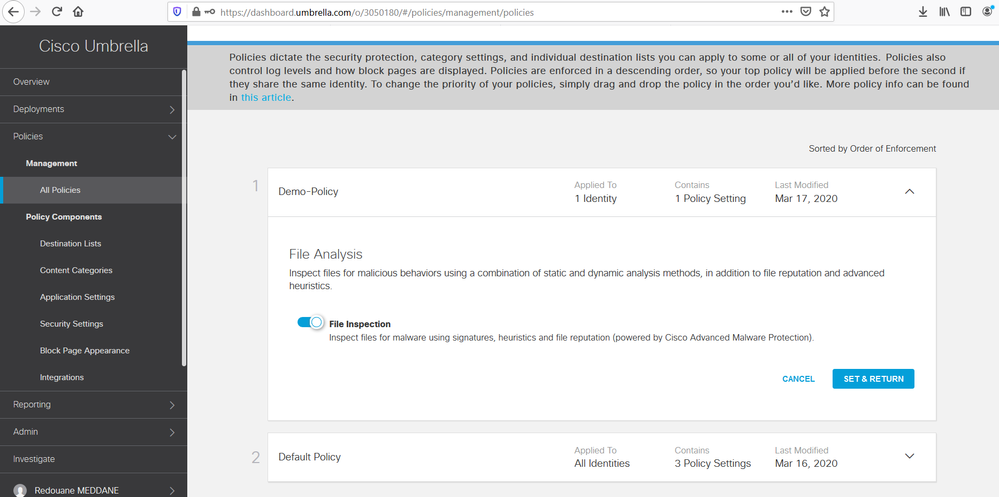999x497 pixels.
Task: Click the browser address bar URL
Action: coord(377,11)
